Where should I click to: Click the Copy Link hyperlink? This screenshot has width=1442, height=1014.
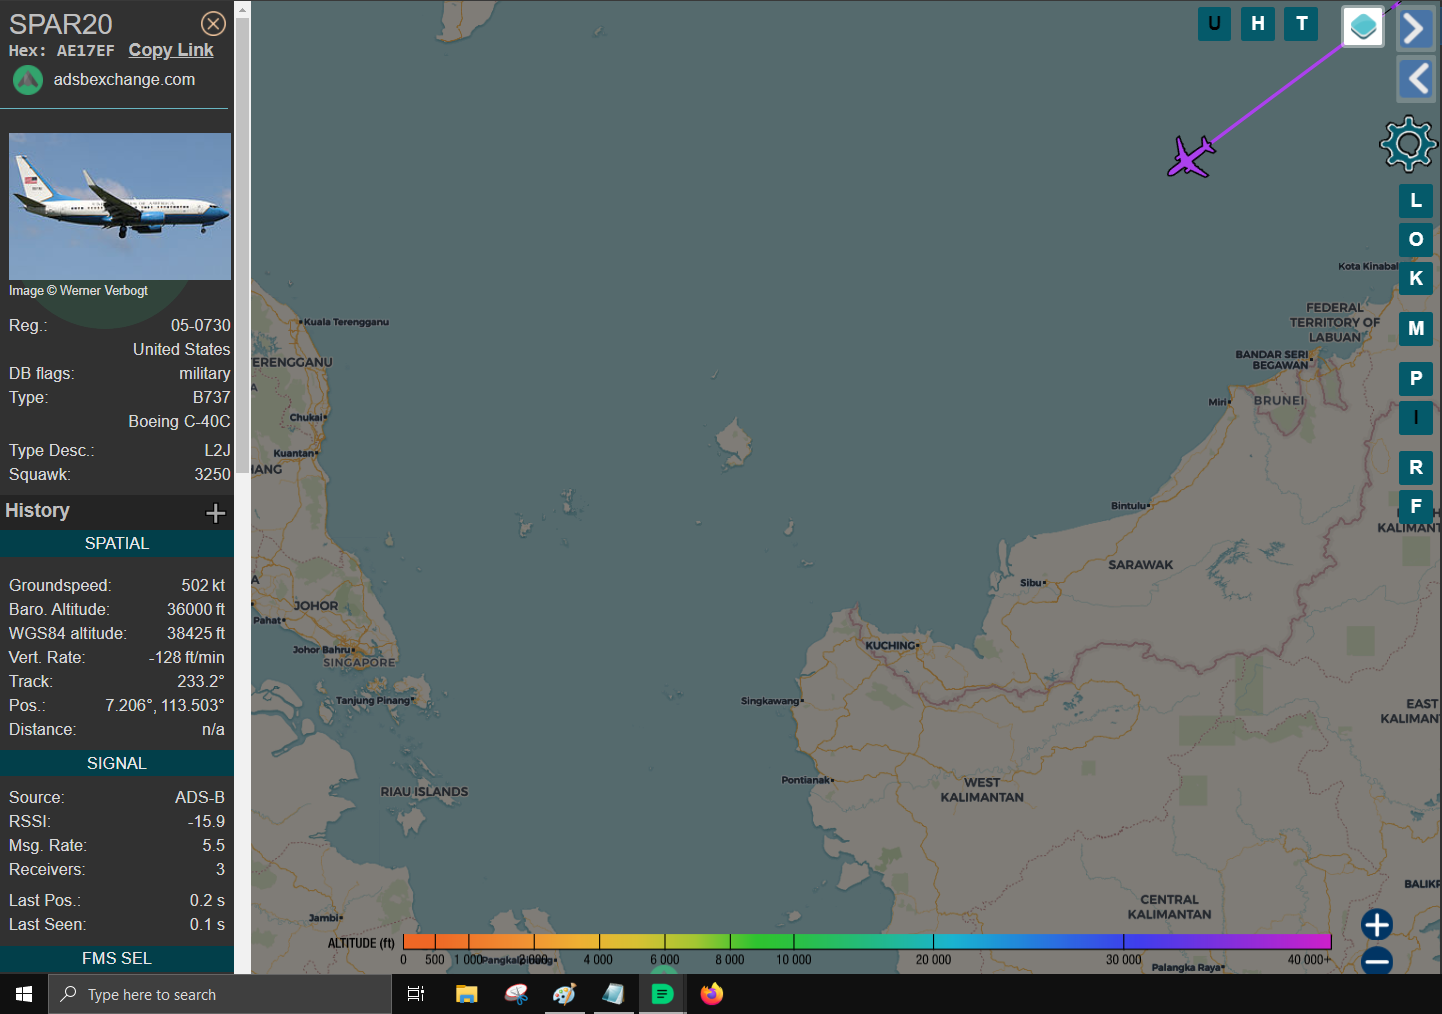pos(171,50)
